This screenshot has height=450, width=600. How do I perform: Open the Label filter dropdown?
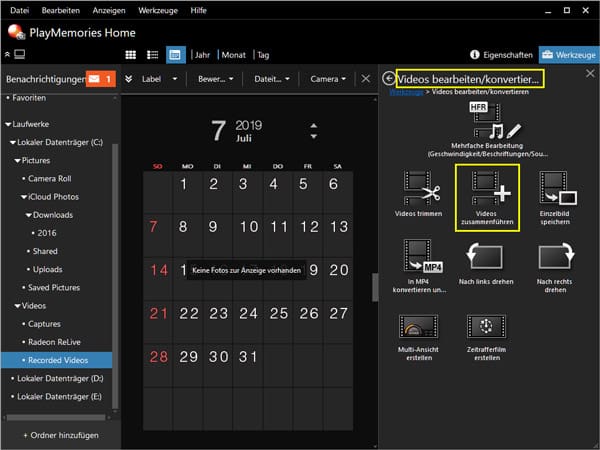(x=159, y=78)
